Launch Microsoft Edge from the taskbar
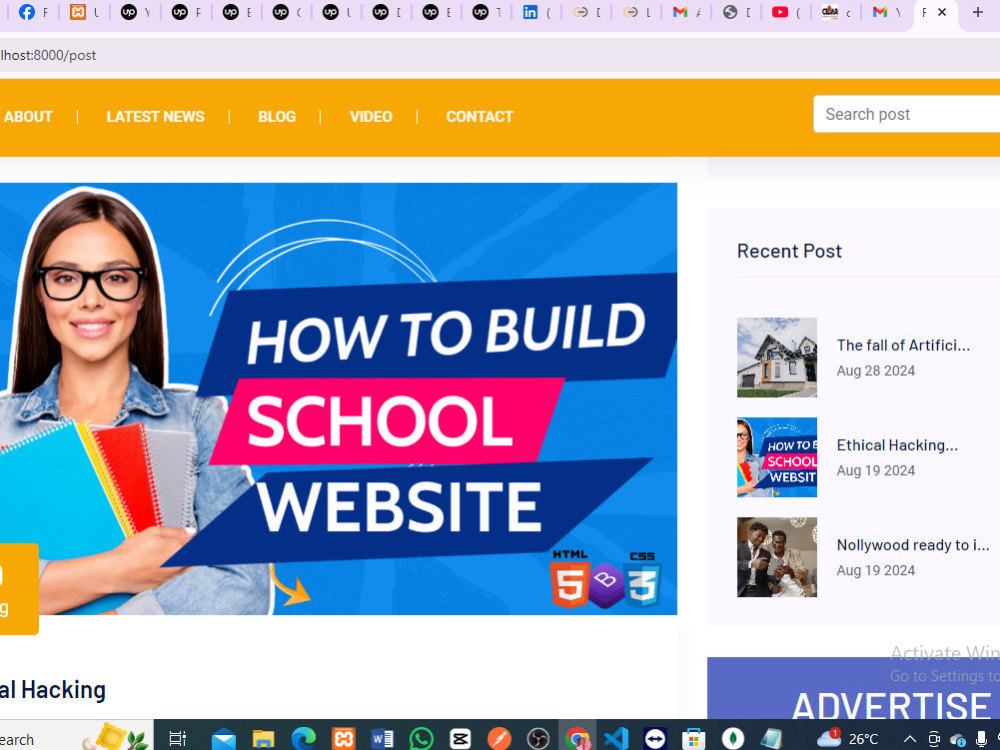The image size is (1000, 750). pos(304,739)
